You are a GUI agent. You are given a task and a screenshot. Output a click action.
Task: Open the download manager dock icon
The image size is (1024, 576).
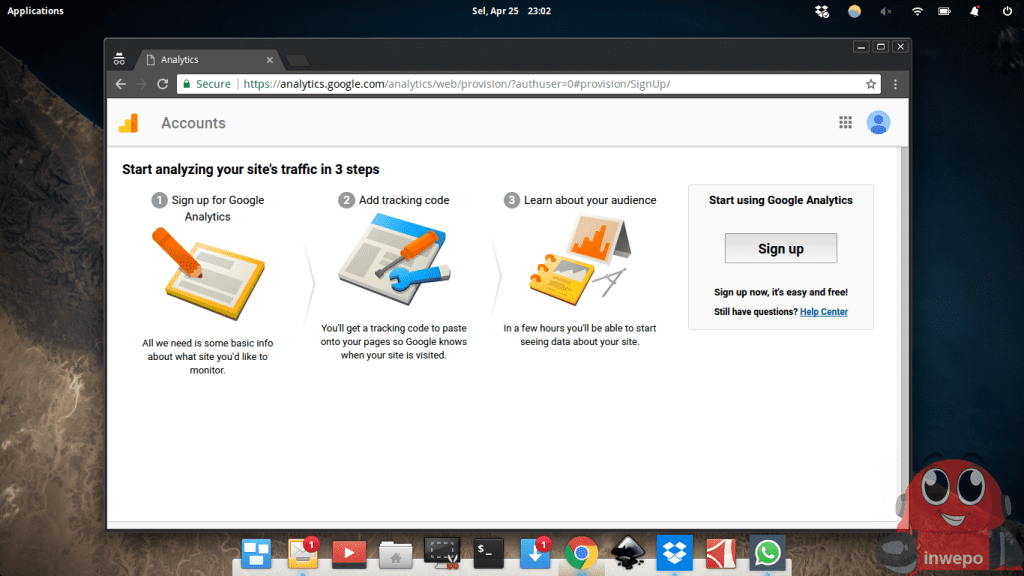coord(535,554)
